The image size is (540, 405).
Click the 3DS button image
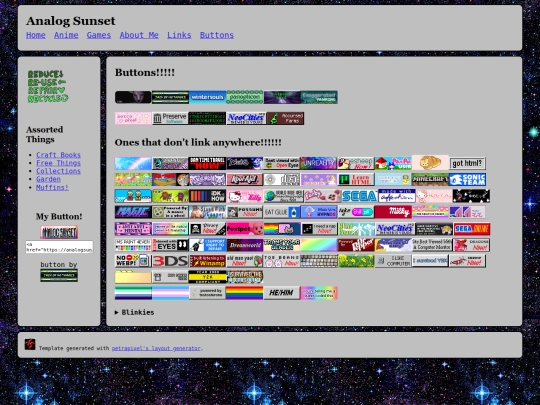170,261
